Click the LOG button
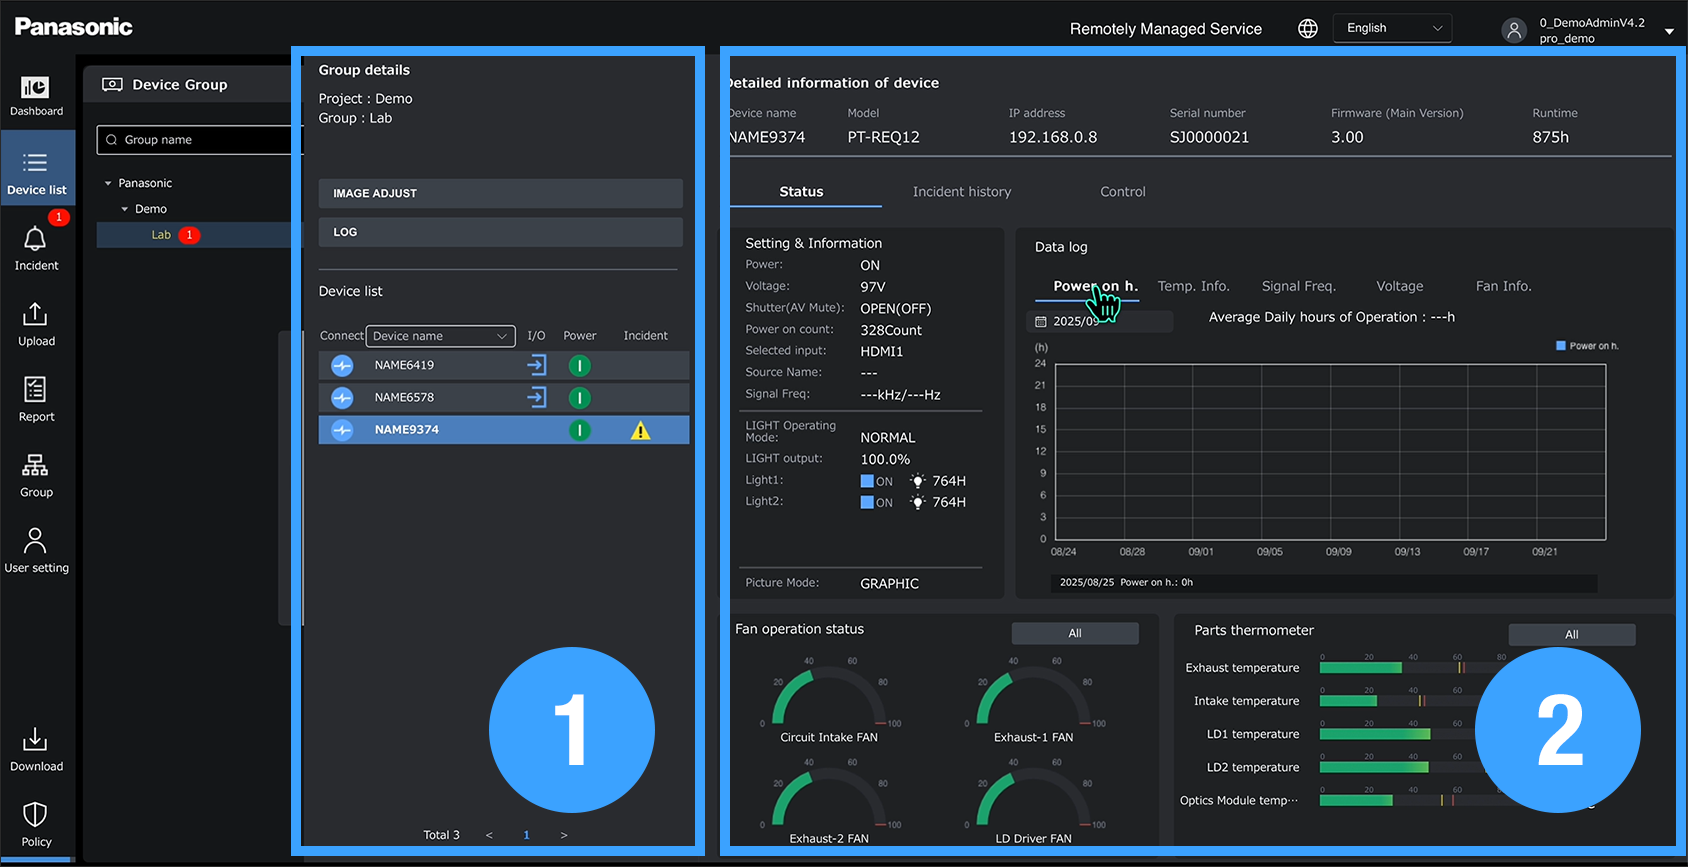This screenshot has height=867, width=1688. coord(500,232)
